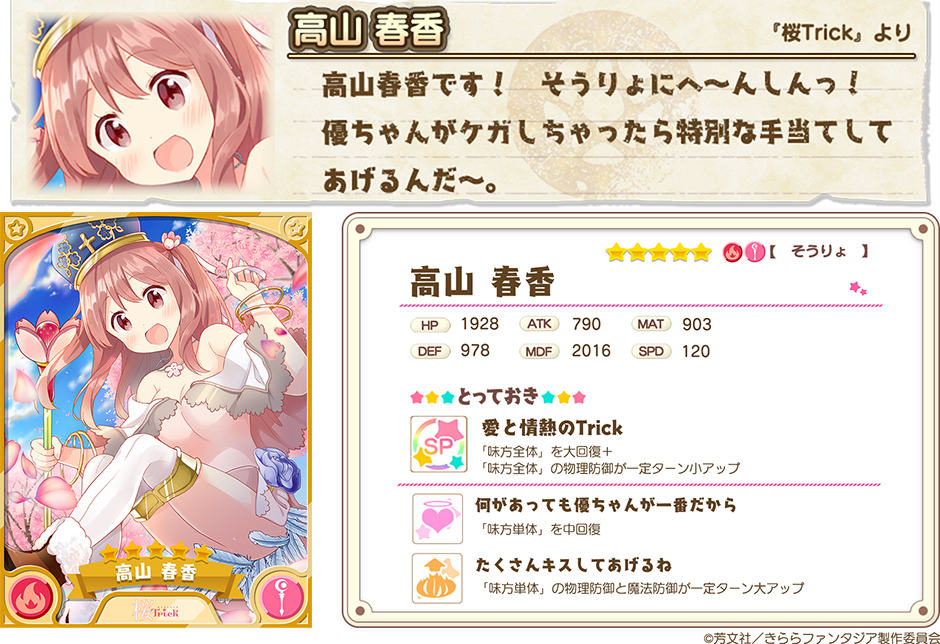Click the HP stat label
The width and height of the screenshot is (940, 644).
(x=430, y=325)
